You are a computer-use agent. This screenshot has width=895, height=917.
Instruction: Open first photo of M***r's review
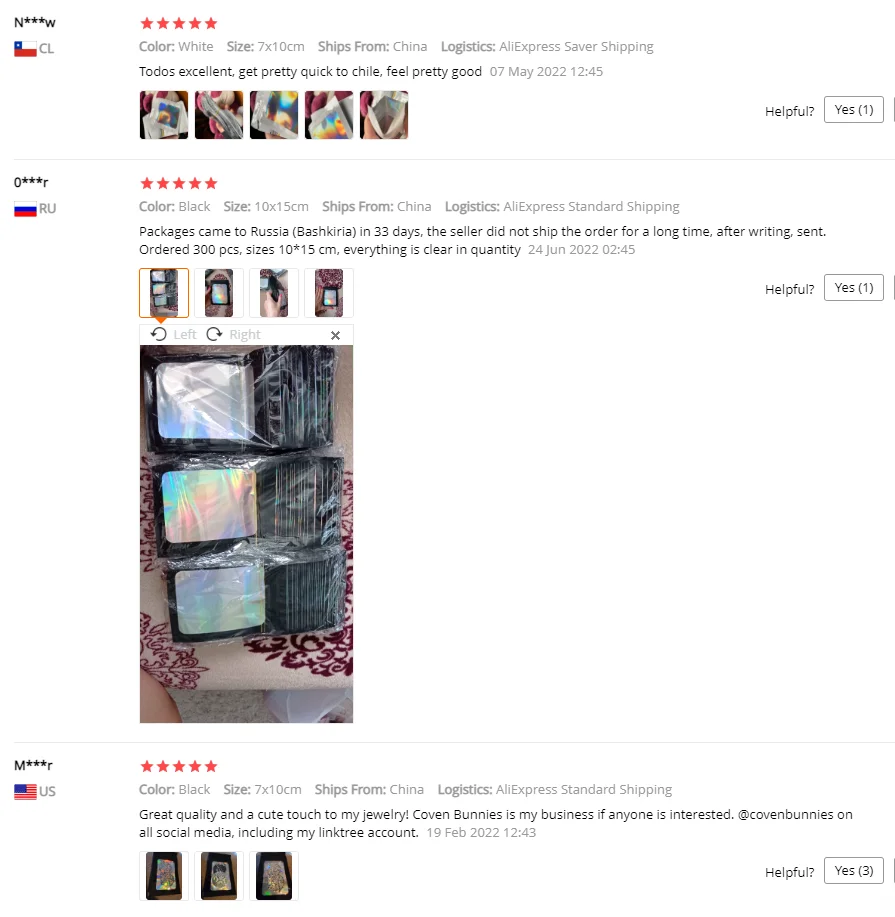click(164, 876)
